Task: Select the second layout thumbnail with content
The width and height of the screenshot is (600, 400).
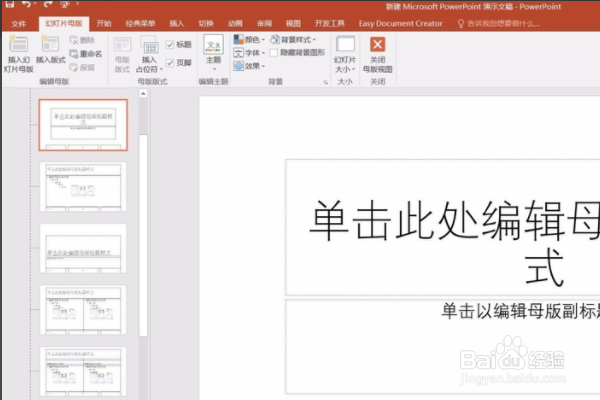Action: [83, 186]
